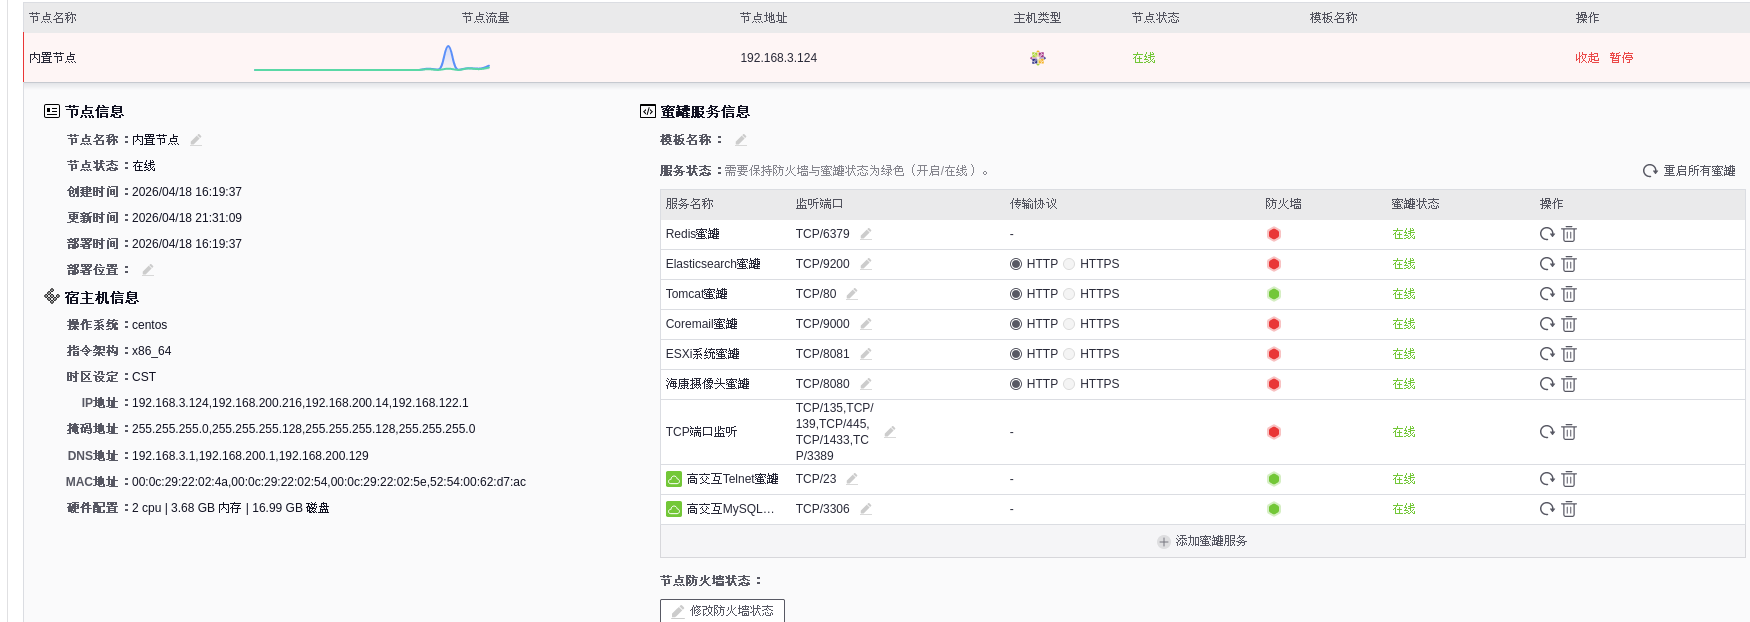Select HTTPS for ESXi system honeypot
The height and width of the screenshot is (622, 1750).
[1069, 354]
